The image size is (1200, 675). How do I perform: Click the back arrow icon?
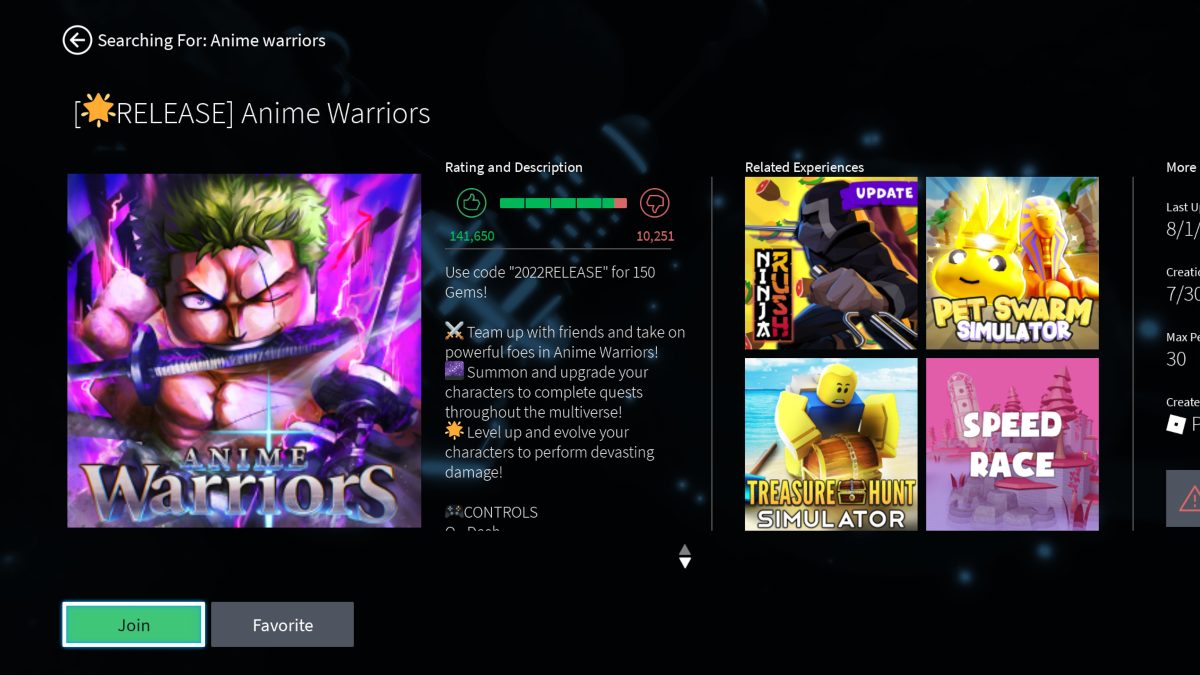tap(77, 40)
